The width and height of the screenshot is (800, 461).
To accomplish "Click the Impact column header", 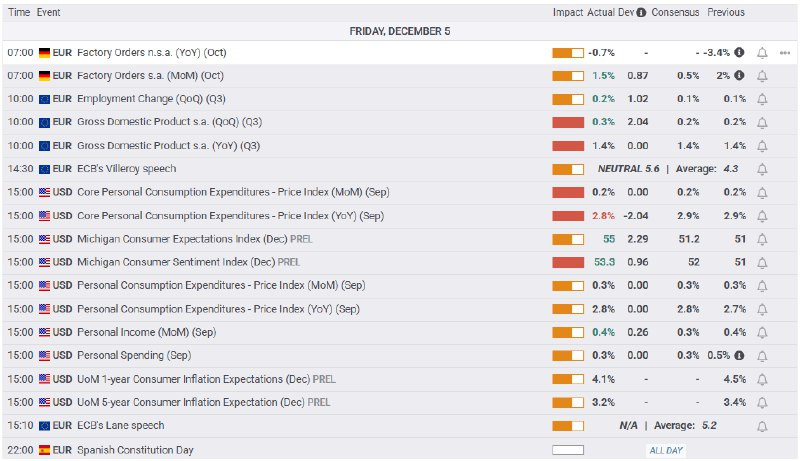I will point(567,13).
